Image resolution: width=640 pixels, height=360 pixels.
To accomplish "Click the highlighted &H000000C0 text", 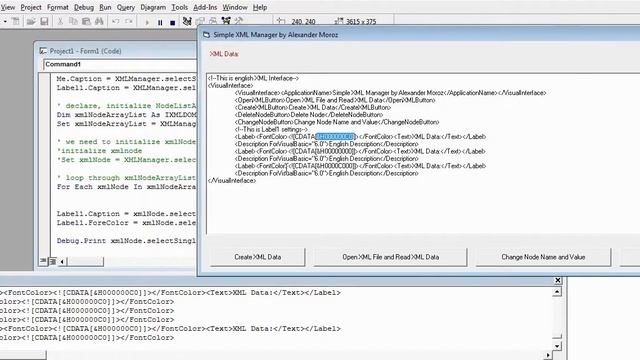I will point(336,137).
